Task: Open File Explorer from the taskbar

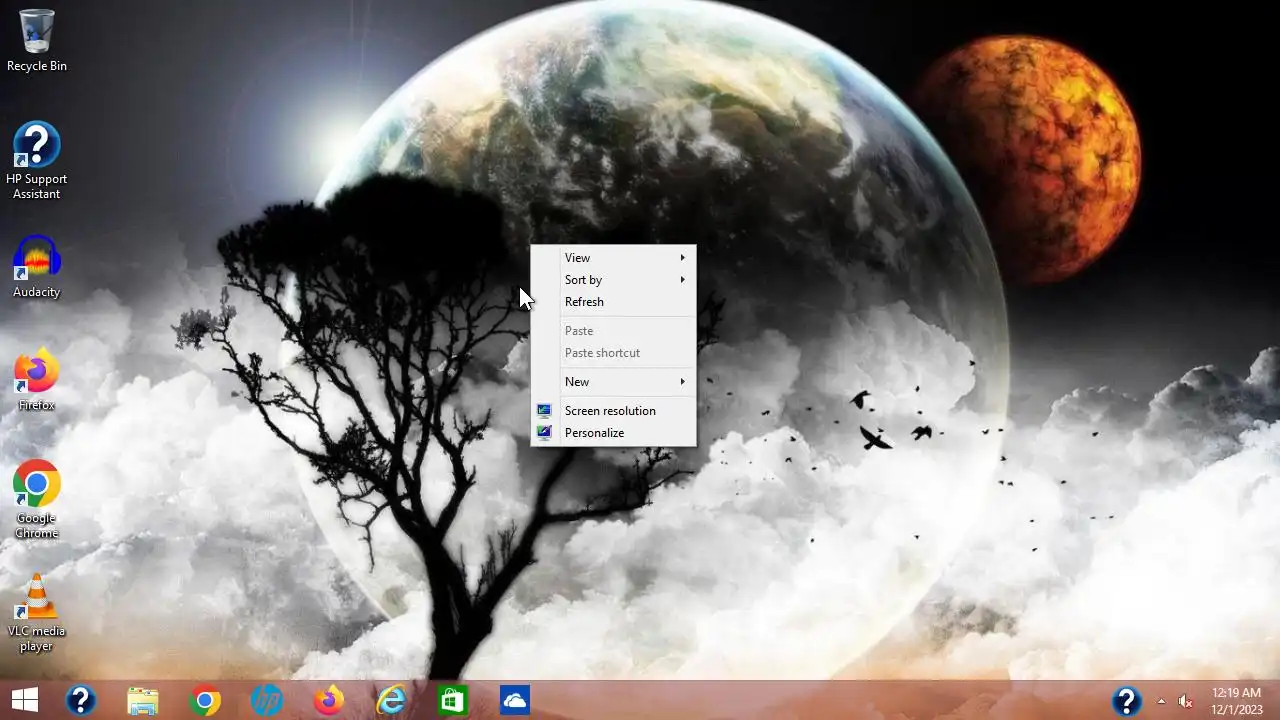Action: click(143, 701)
